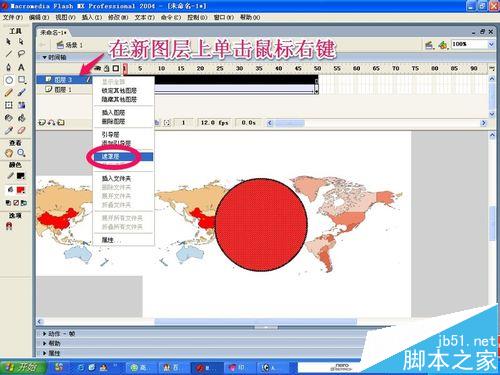Open the 窗口 menu
This screenshot has width=500, height=375.
224,17
